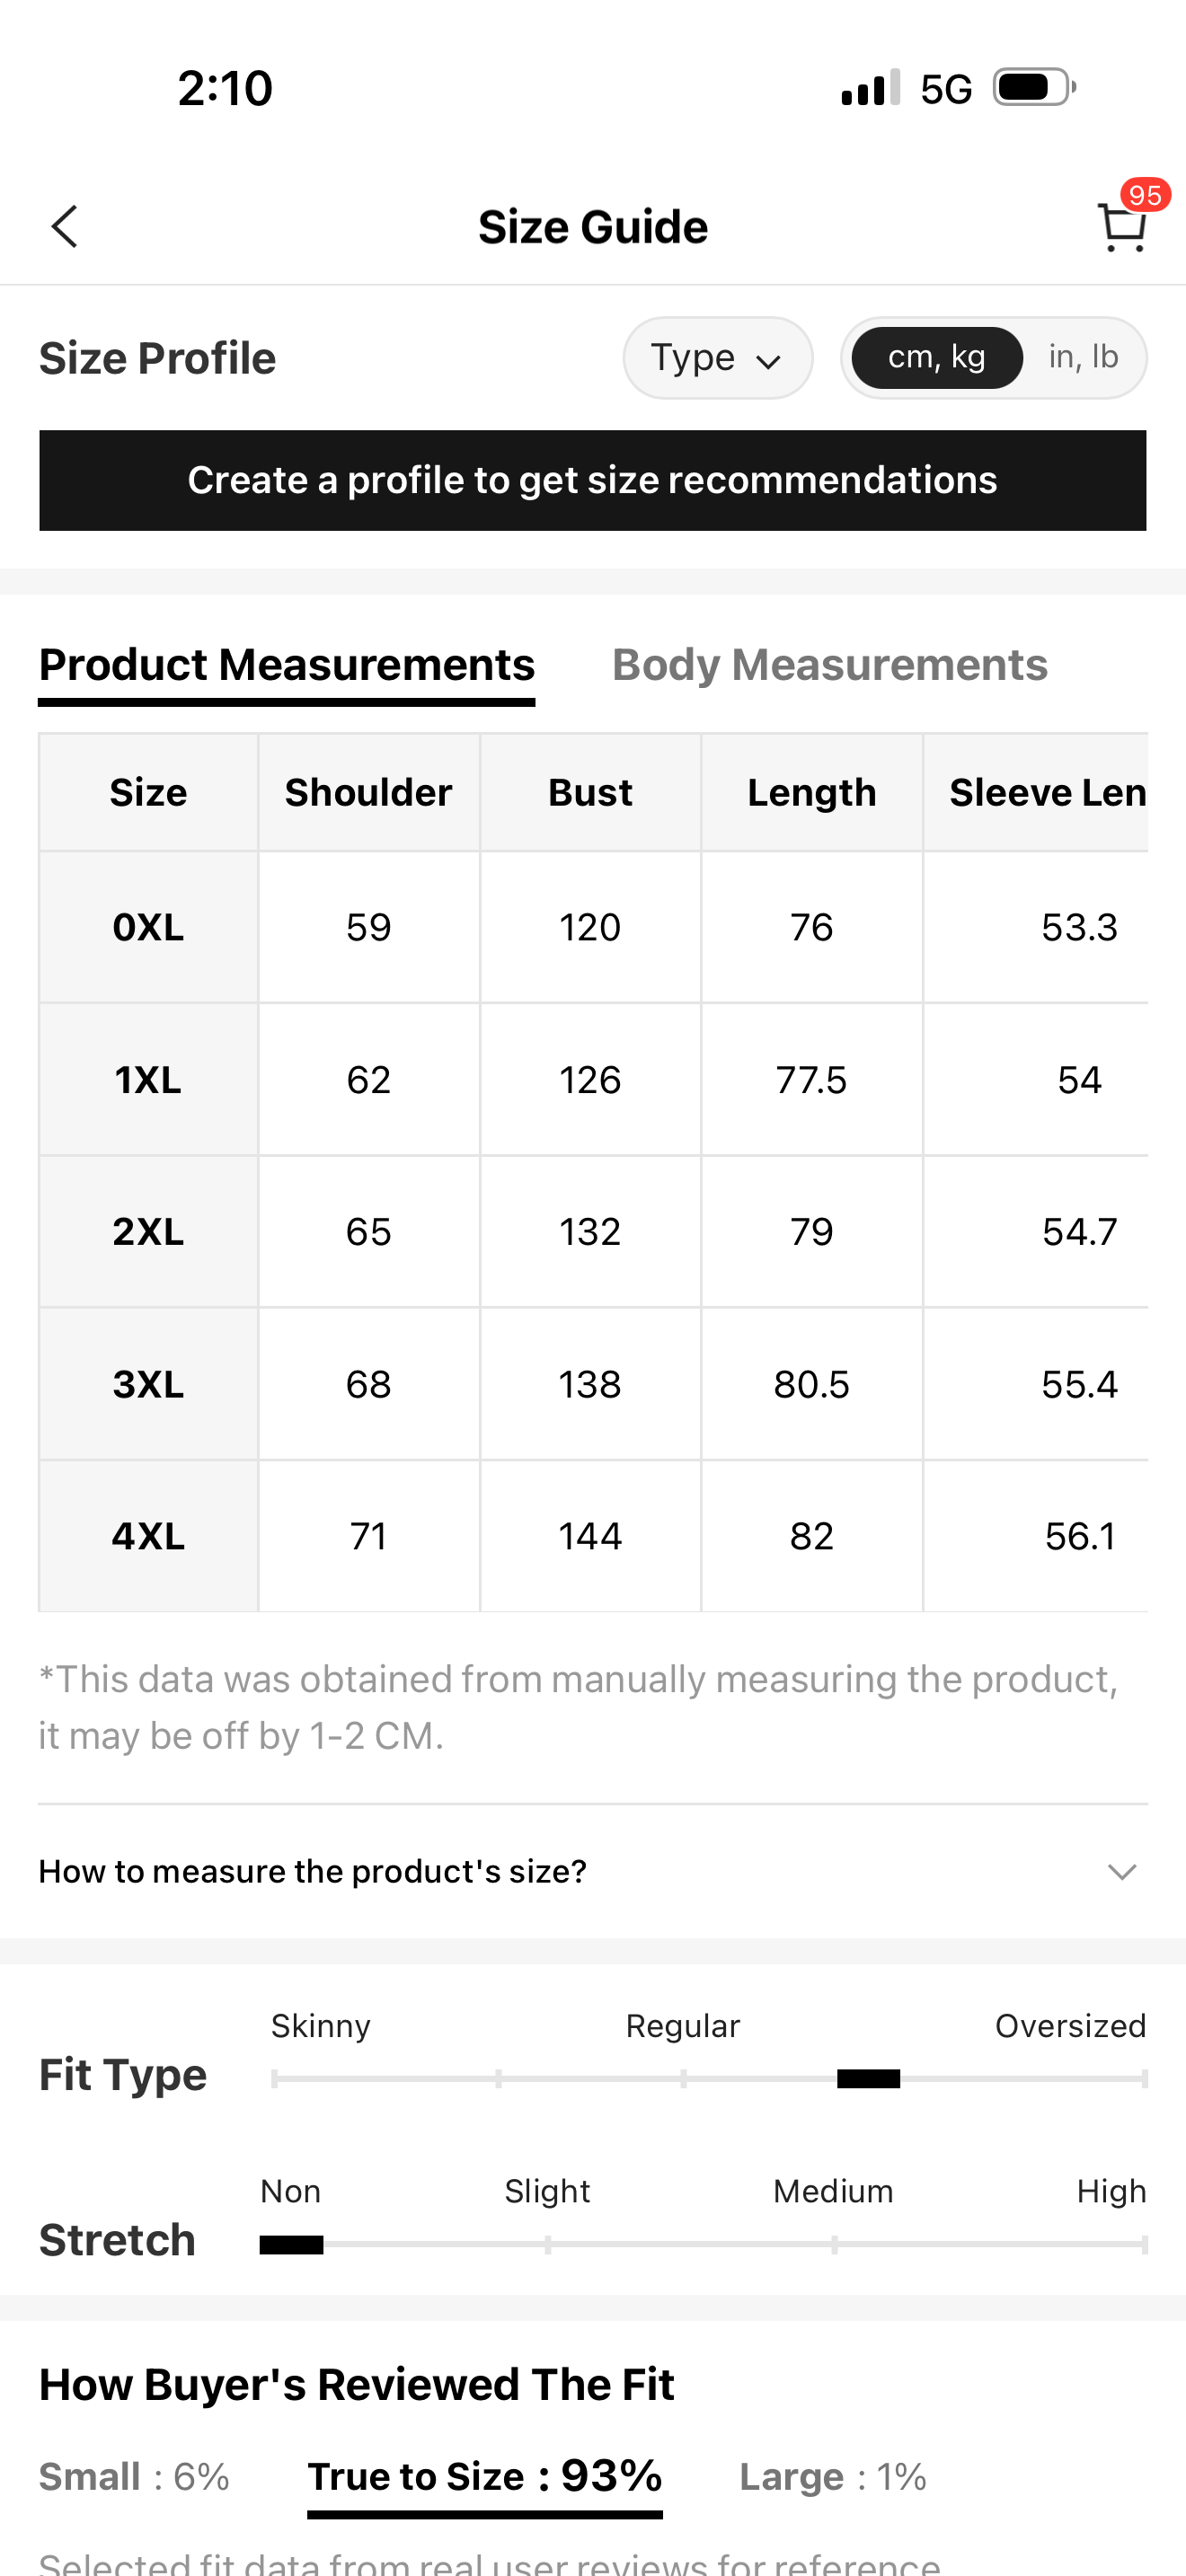
Task: Tap the cellular signal bars icon
Action: pos(870,88)
